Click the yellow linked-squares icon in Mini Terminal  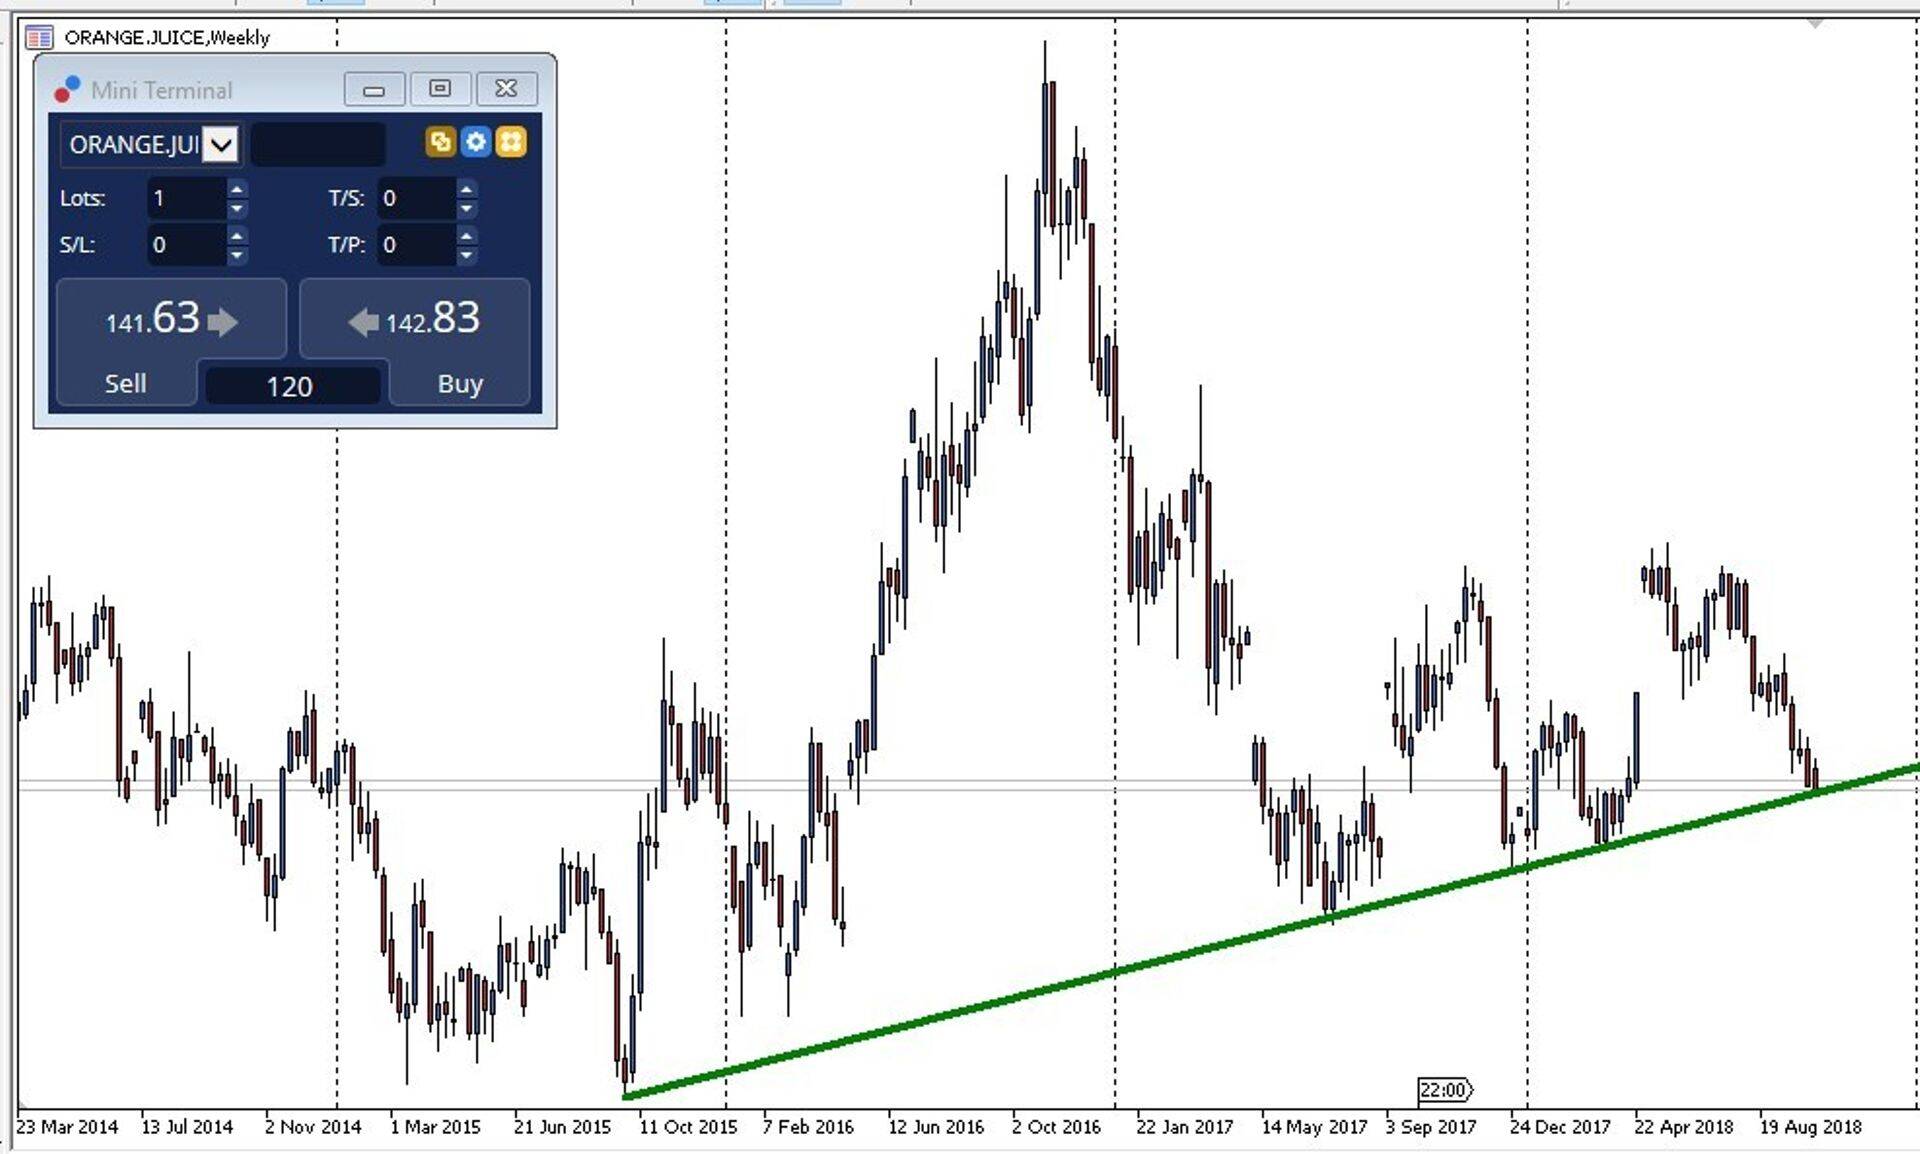[x=440, y=142]
